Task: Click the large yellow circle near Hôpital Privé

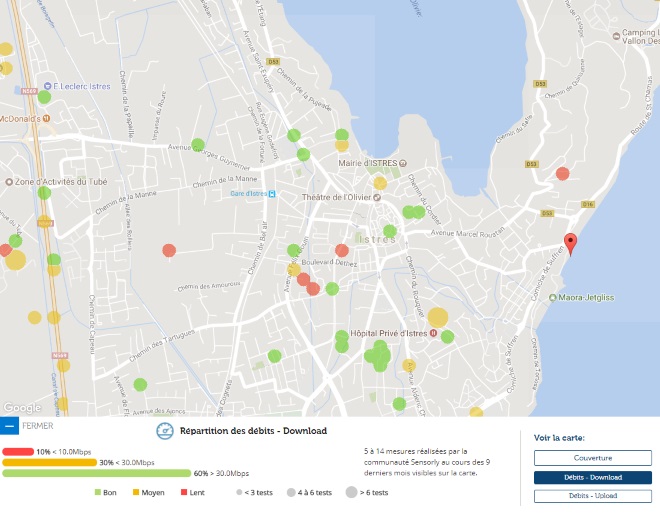Action: (x=438, y=317)
